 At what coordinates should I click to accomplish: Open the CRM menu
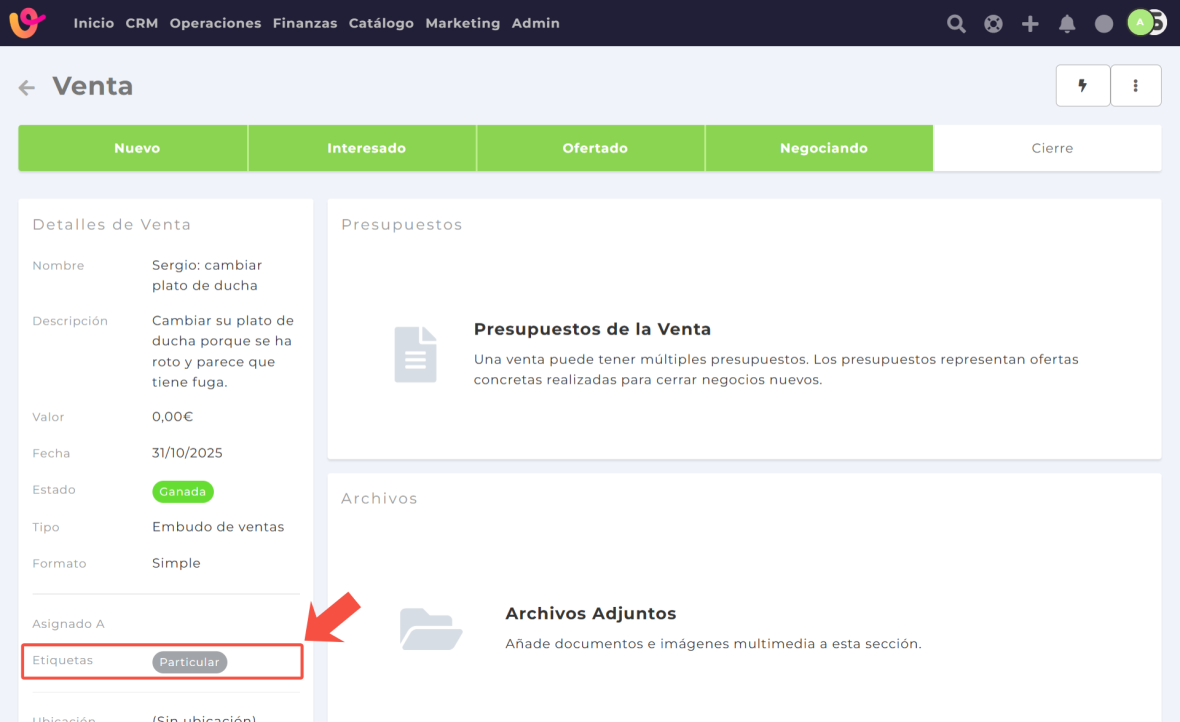click(x=142, y=23)
